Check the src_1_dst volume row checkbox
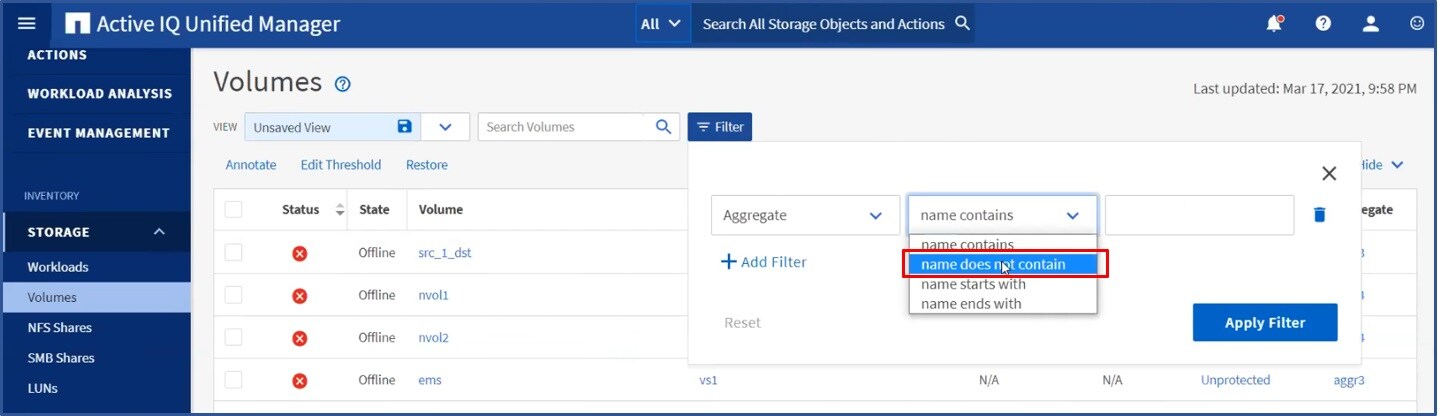The width and height of the screenshot is (1438, 416). coord(233,252)
